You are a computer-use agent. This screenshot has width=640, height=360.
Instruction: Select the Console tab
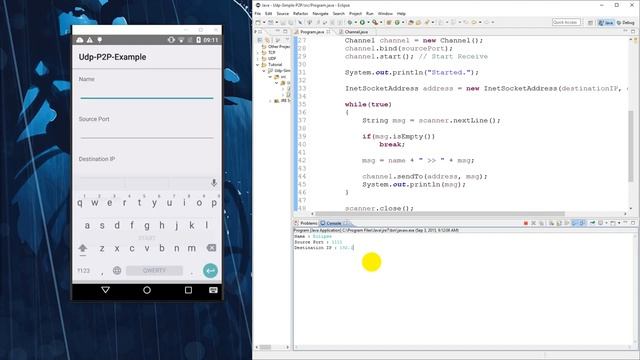tap(333, 223)
